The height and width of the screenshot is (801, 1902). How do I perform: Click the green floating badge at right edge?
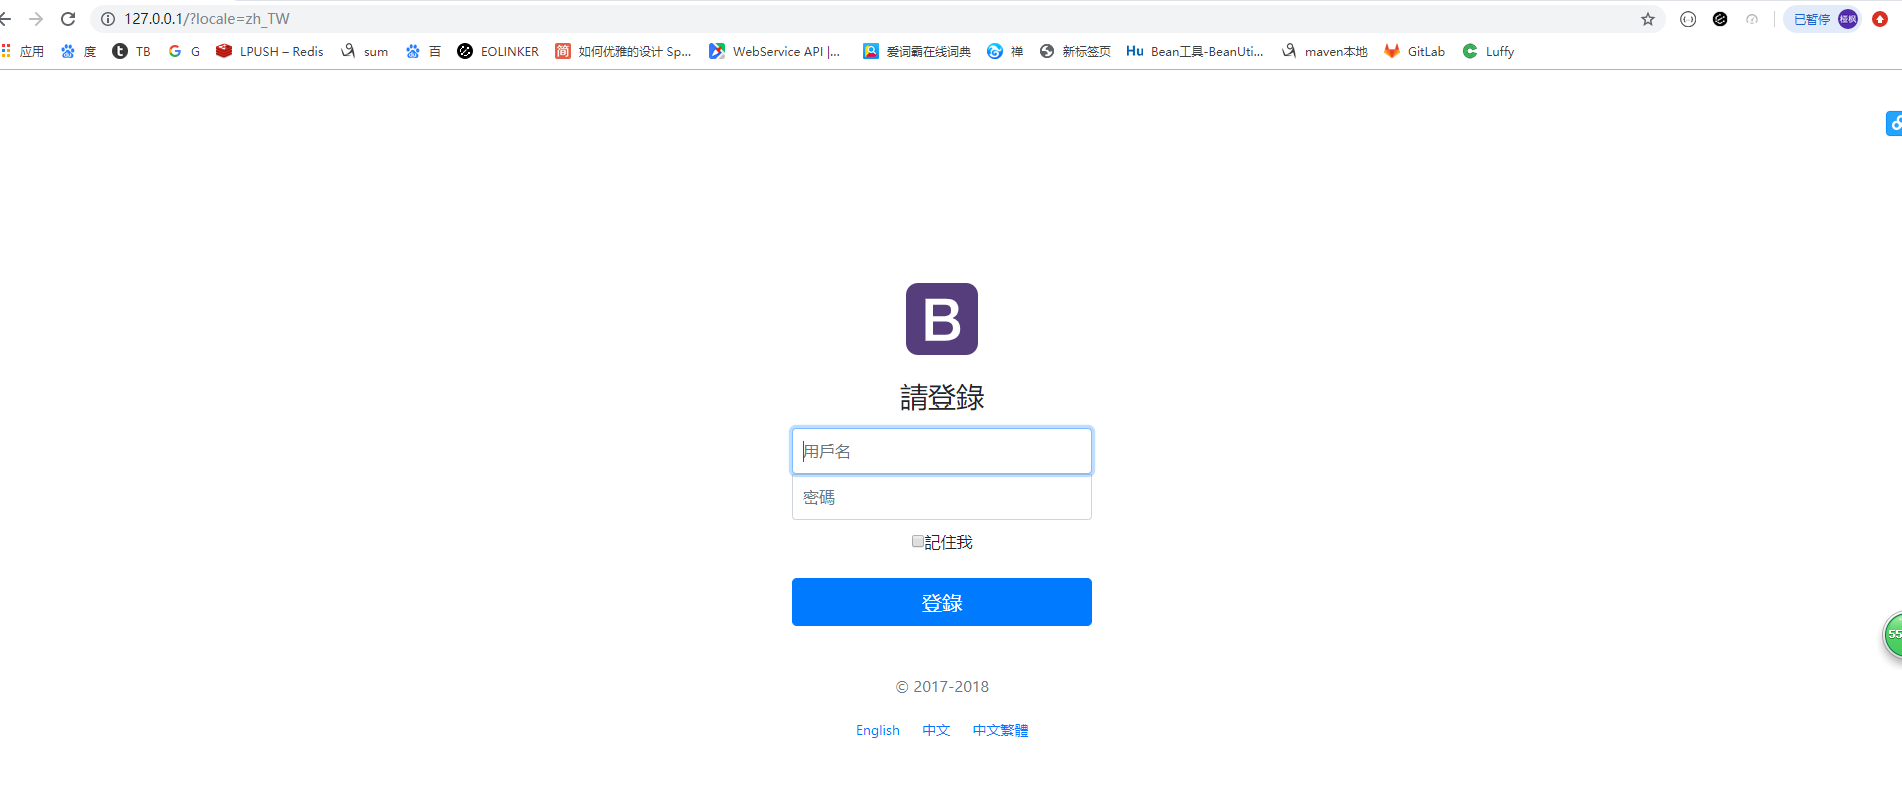click(x=1893, y=635)
